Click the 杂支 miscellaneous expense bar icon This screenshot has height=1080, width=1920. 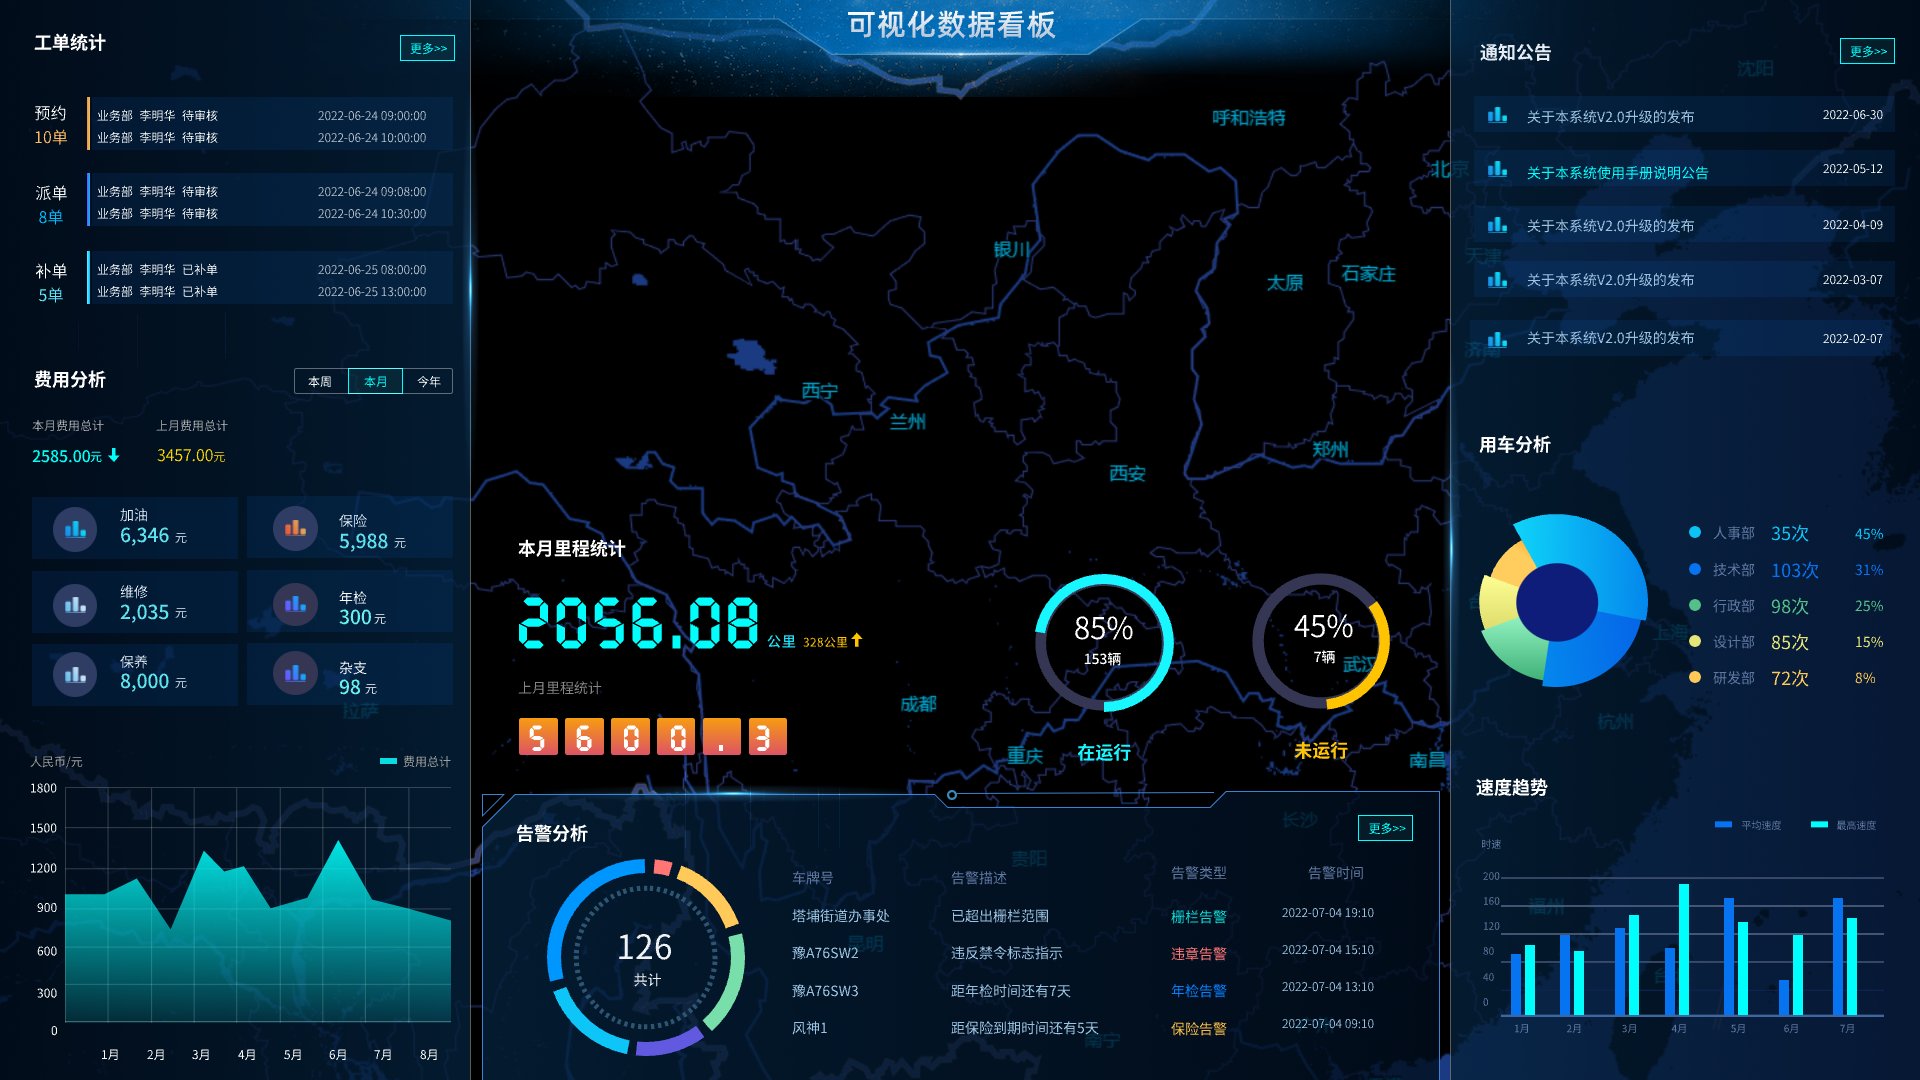tap(293, 674)
